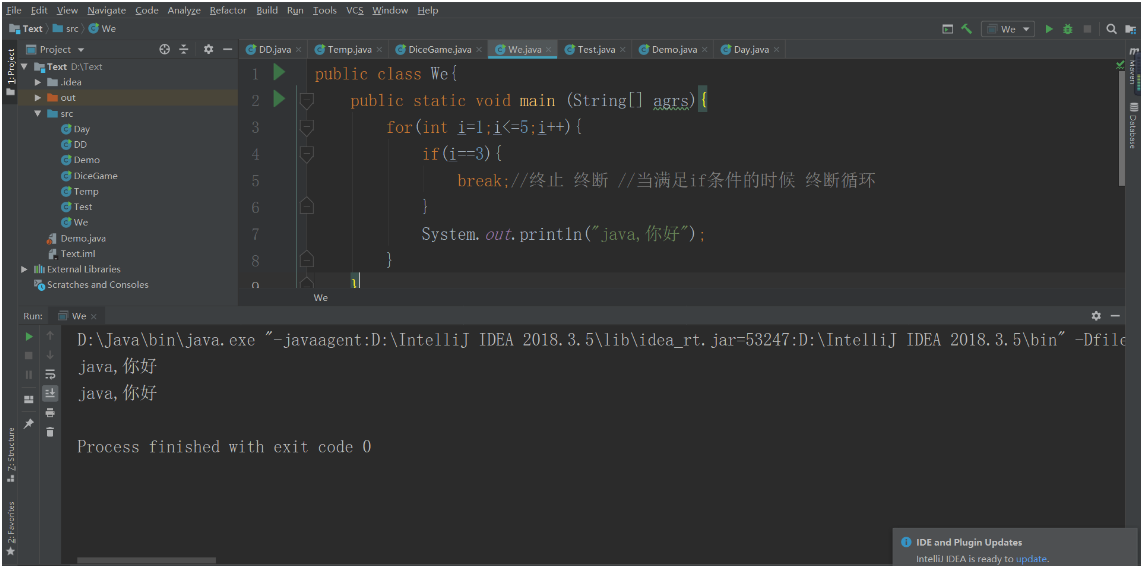Open Run panel settings gear
Viewport: 1141px width, 566px height.
coord(1096,316)
